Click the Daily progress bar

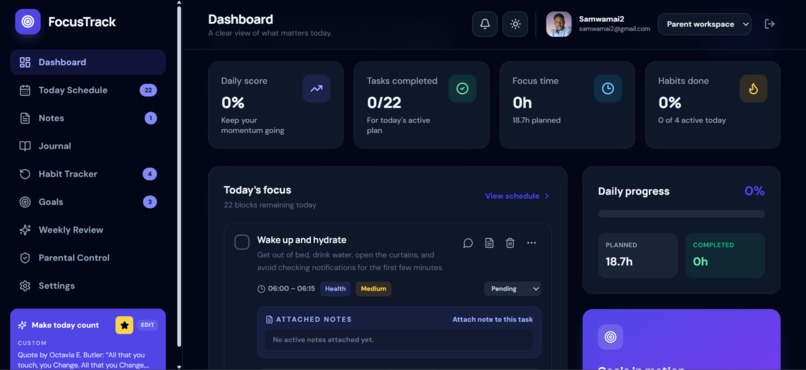(x=681, y=214)
